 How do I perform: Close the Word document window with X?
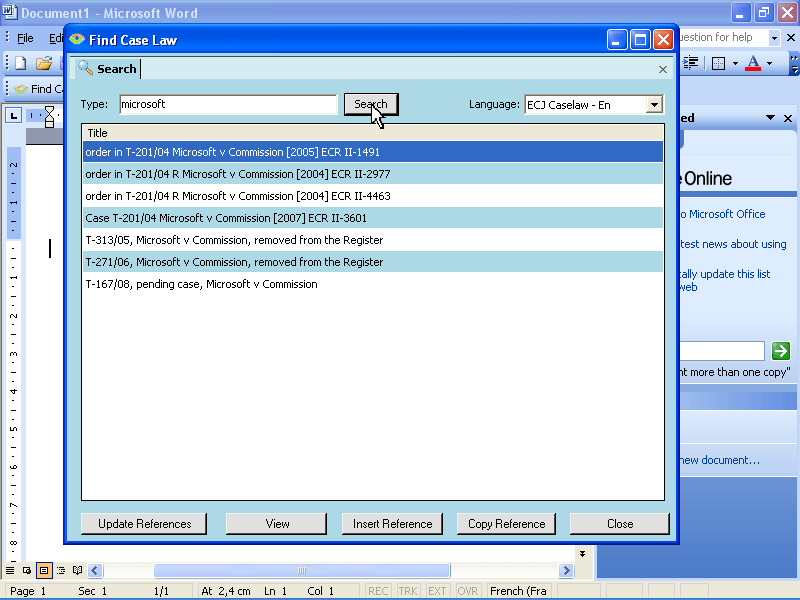791,37
